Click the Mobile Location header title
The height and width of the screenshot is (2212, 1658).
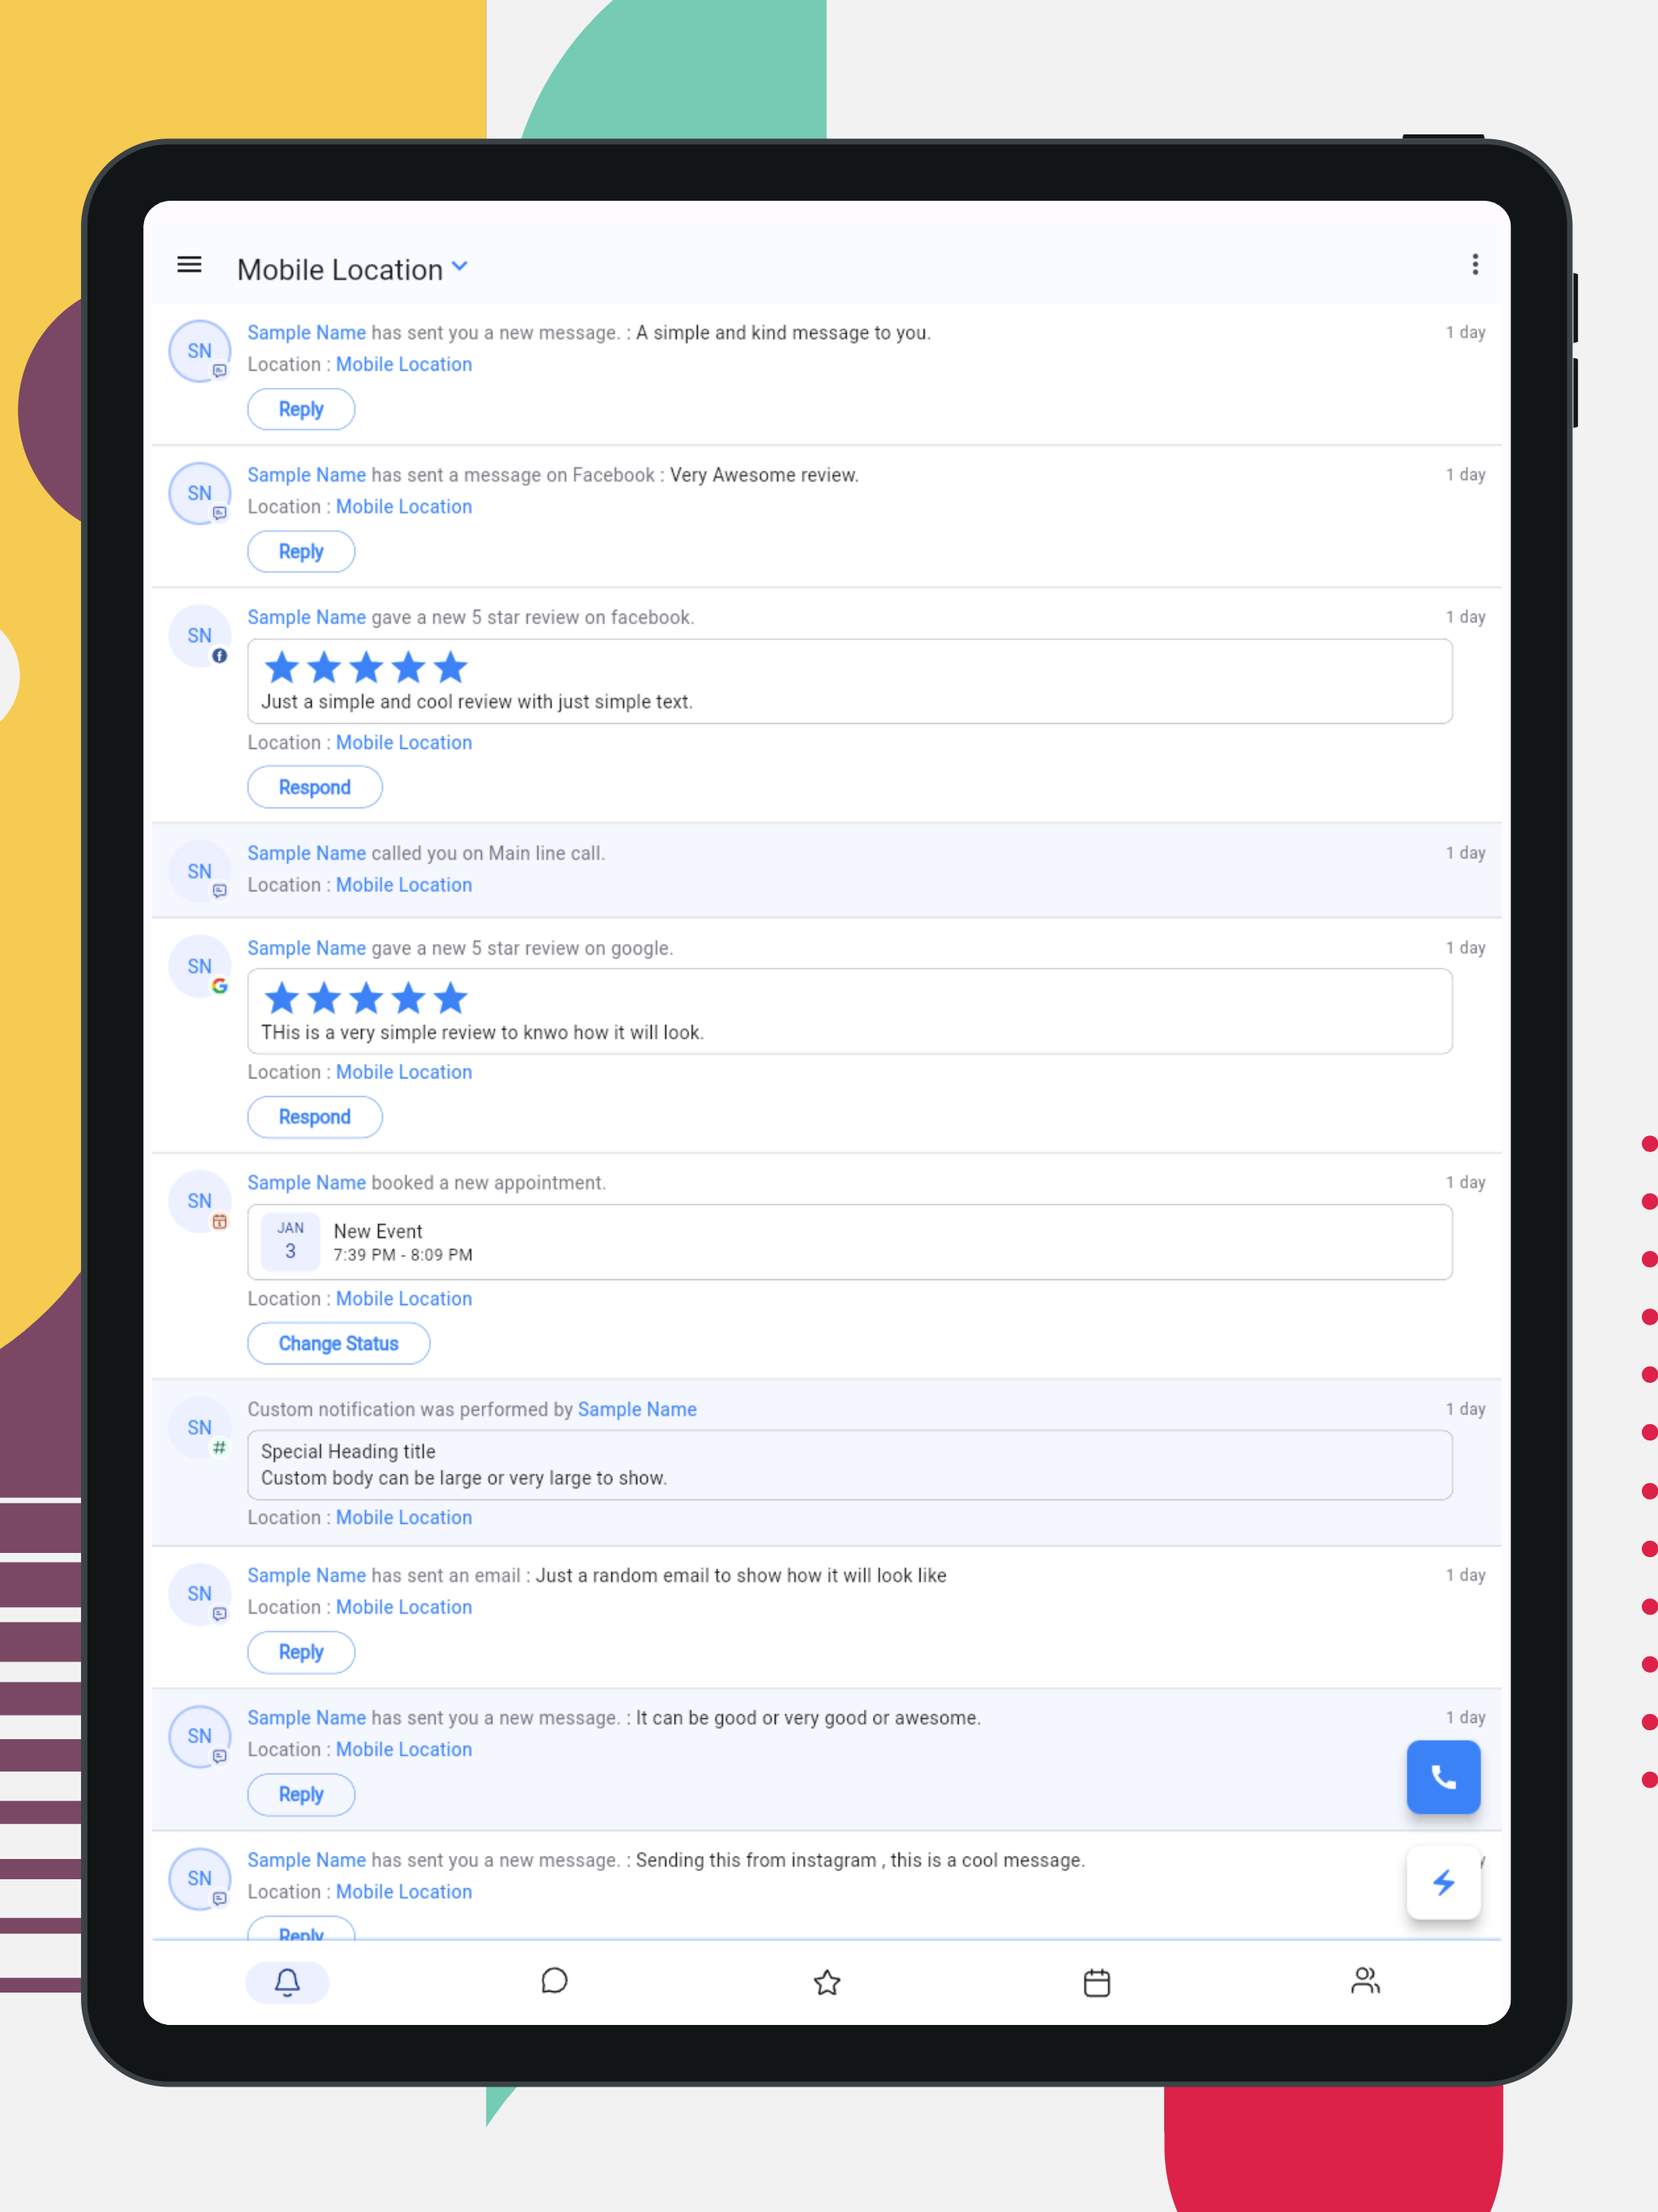(x=340, y=269)
